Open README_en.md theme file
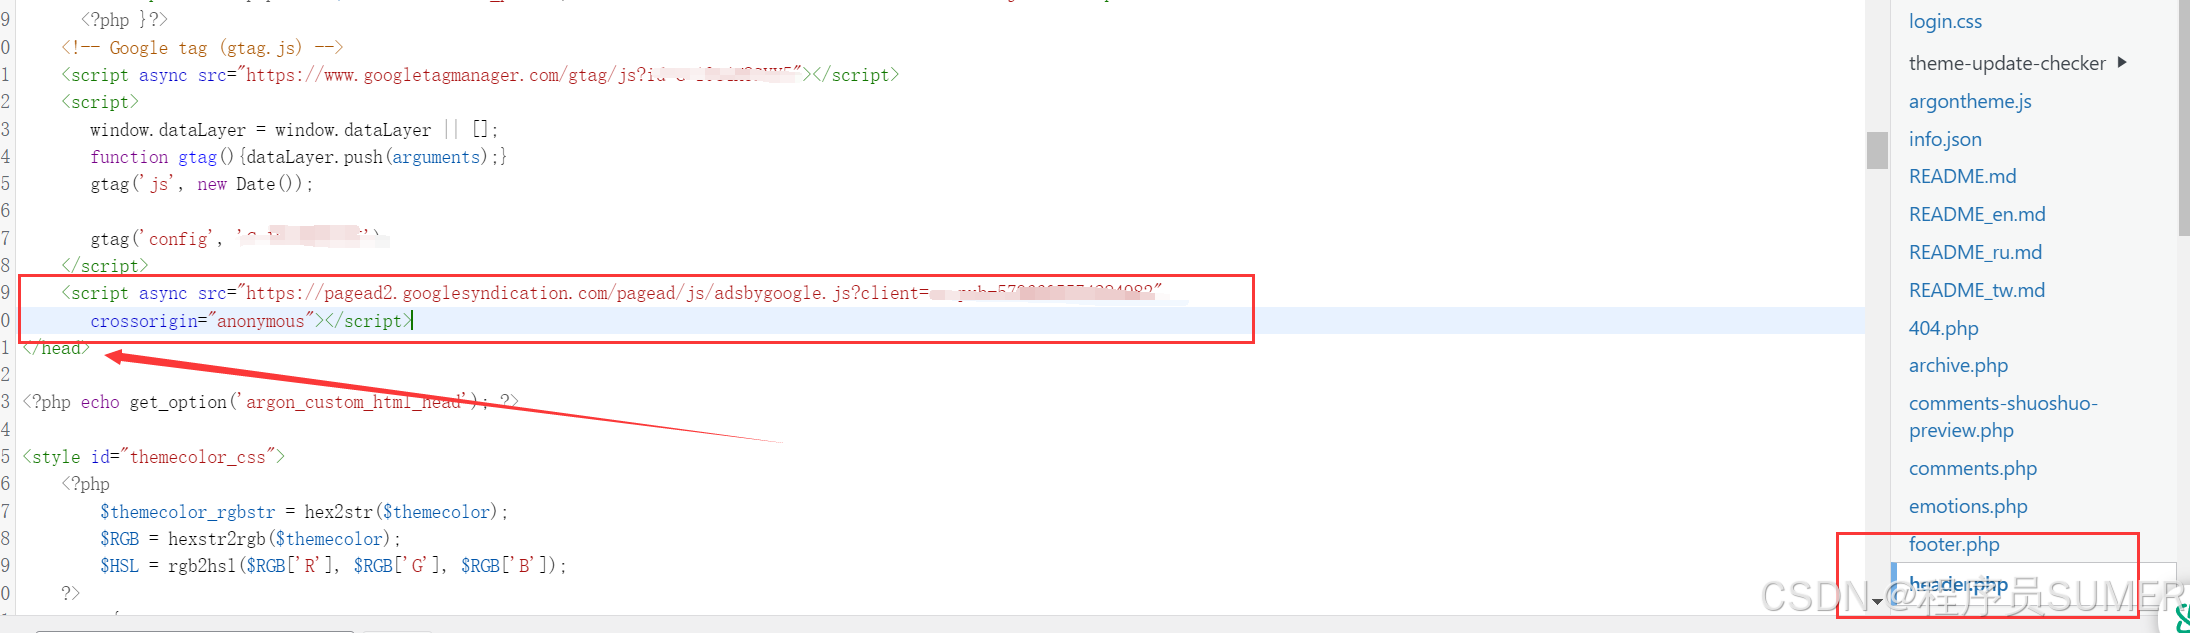Viewport: 2190px width, 633px height. click(1976, 215)
